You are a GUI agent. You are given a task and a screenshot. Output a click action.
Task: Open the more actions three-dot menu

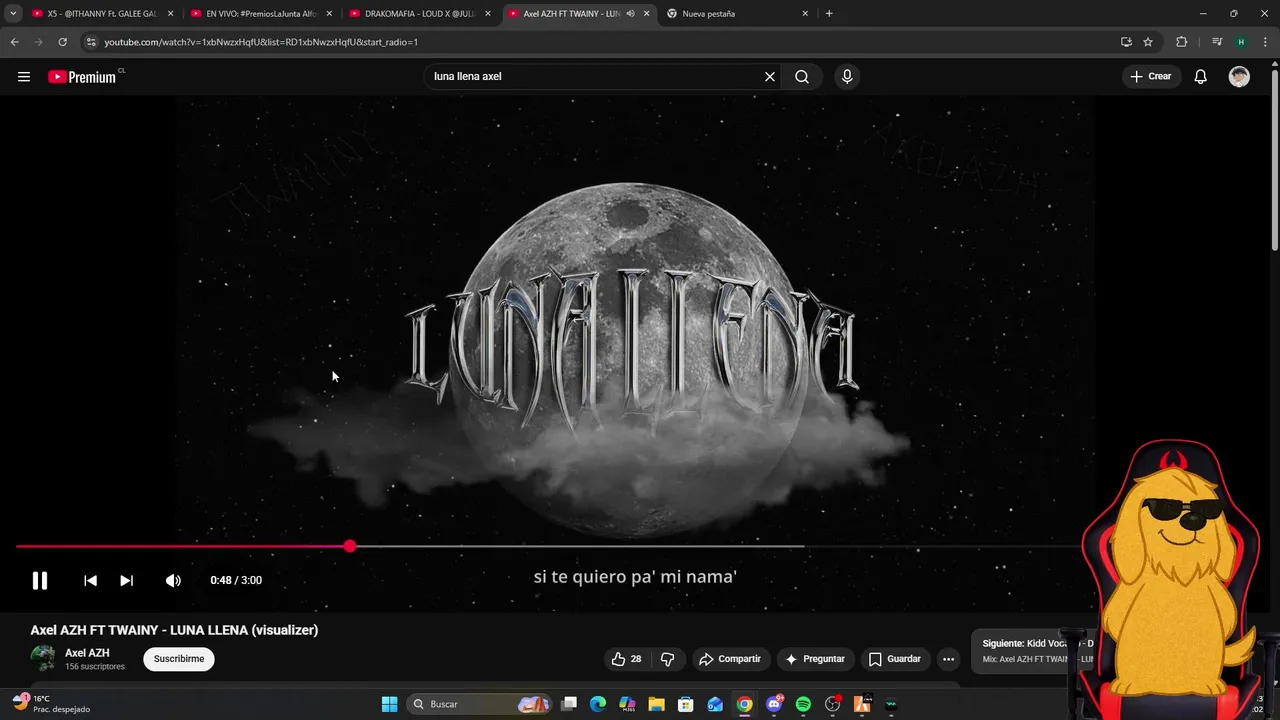point(948,659)
